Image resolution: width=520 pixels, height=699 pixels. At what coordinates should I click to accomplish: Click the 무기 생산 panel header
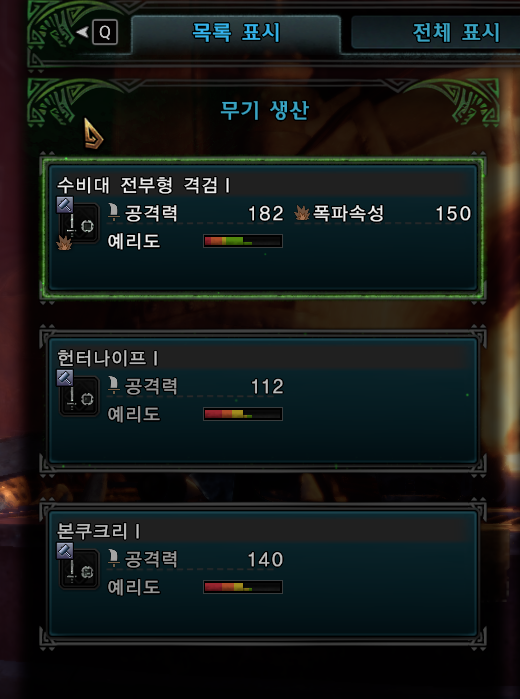pyautogui.click(x=264, y=110)
